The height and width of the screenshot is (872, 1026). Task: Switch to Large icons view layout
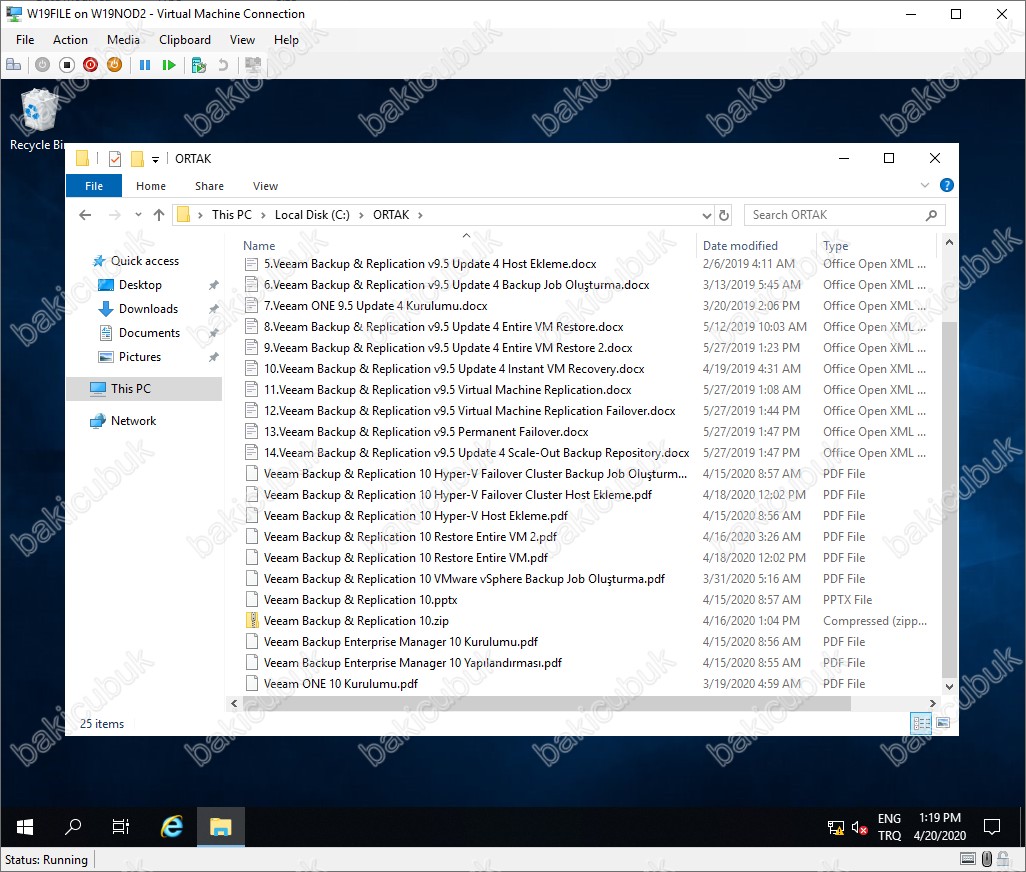pos(943,723)
